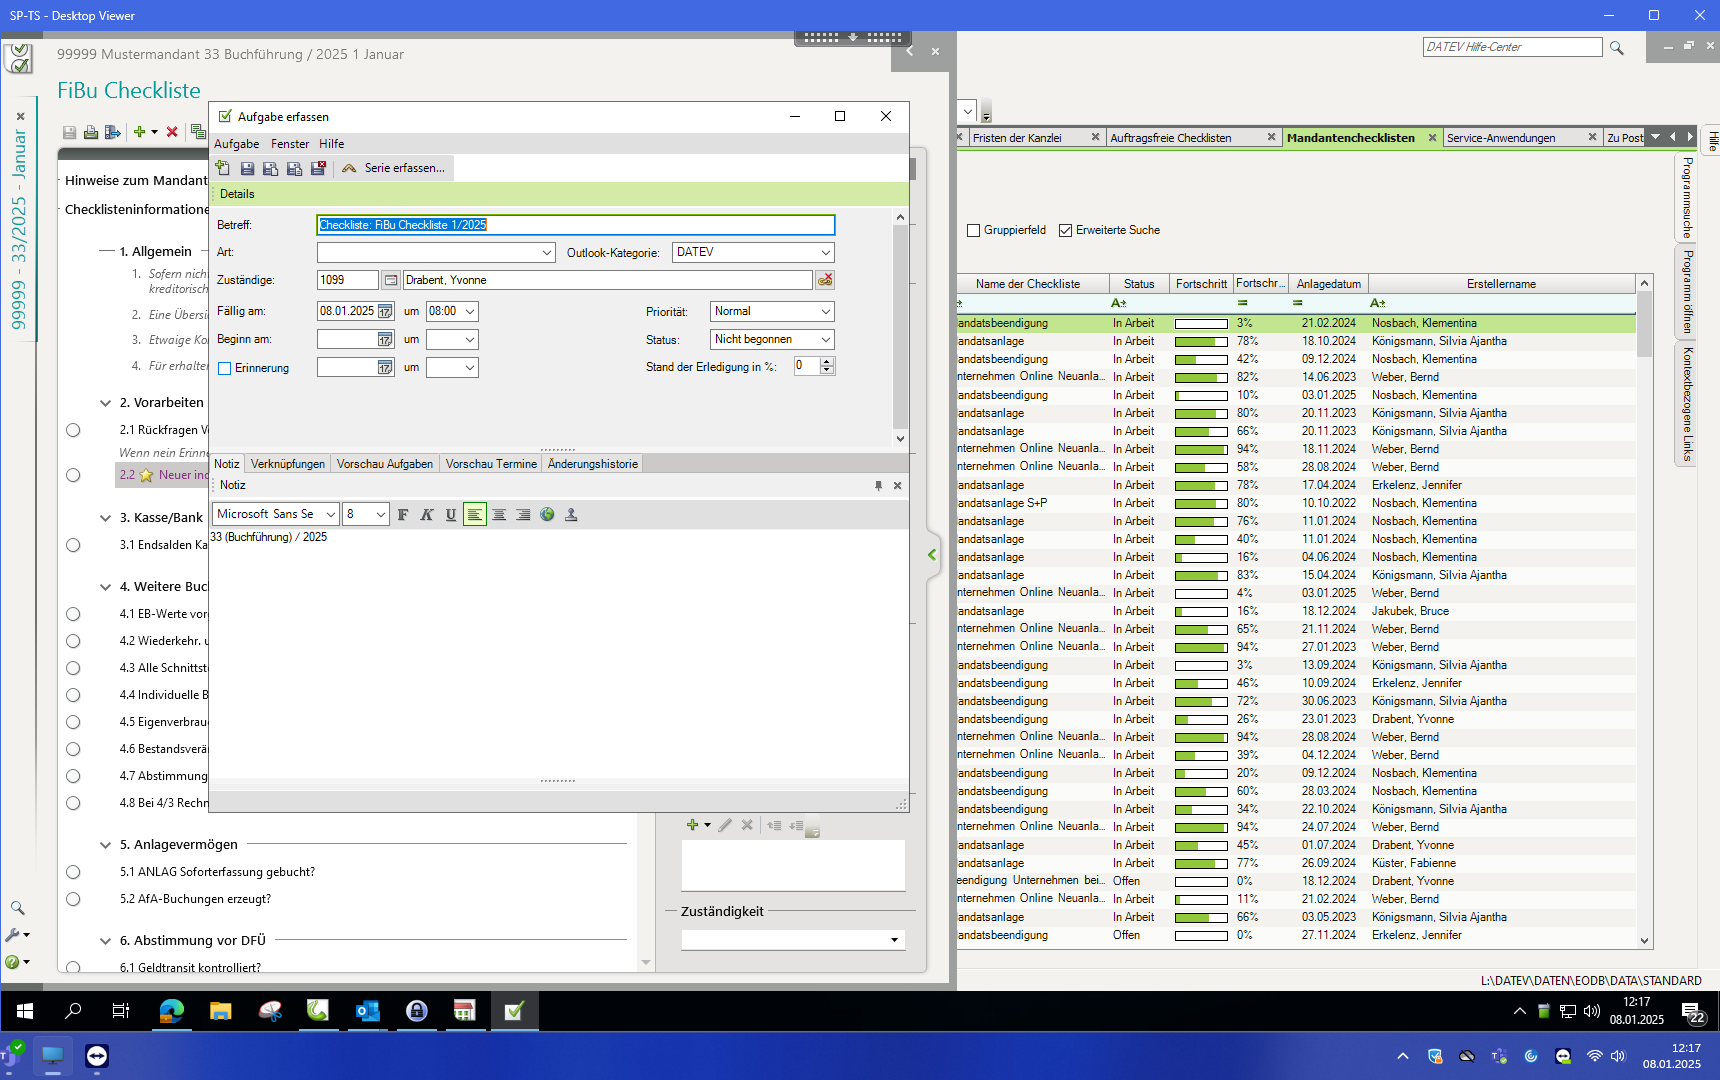The width and height of the screenshot is (1720, 1080).
Task: Sort by the Anlagedatum column header
Action: 1328,284
